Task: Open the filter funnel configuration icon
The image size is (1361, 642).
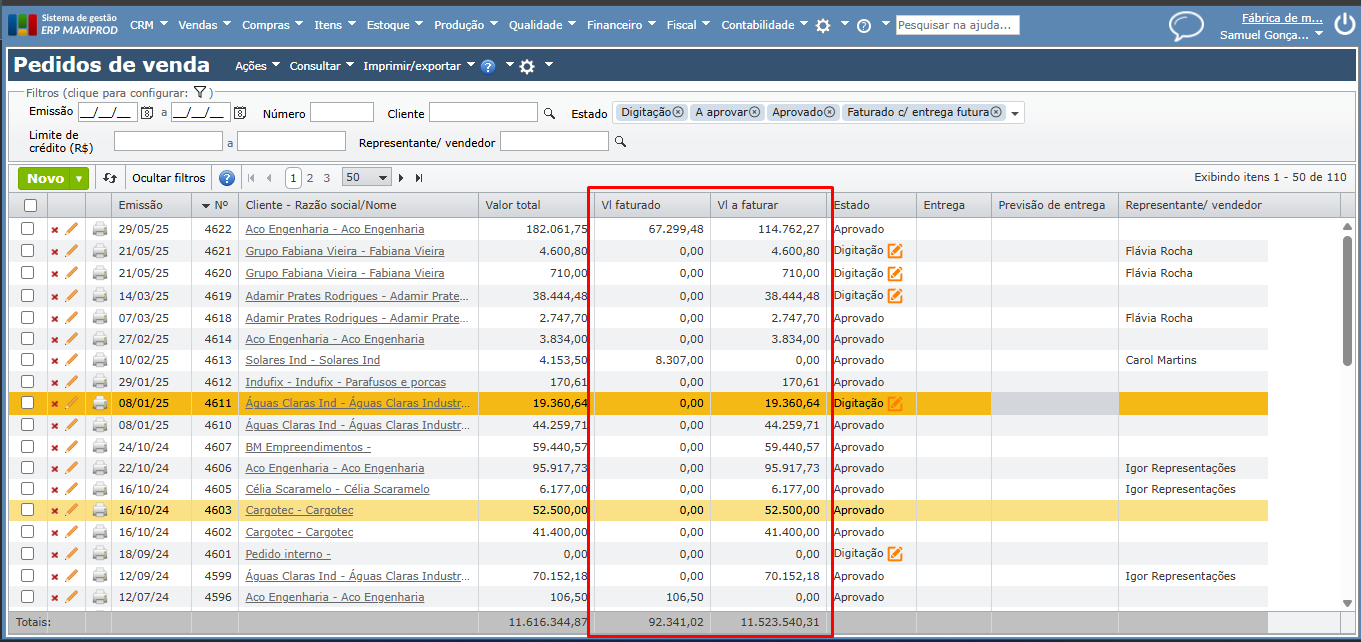Action: 200,92
